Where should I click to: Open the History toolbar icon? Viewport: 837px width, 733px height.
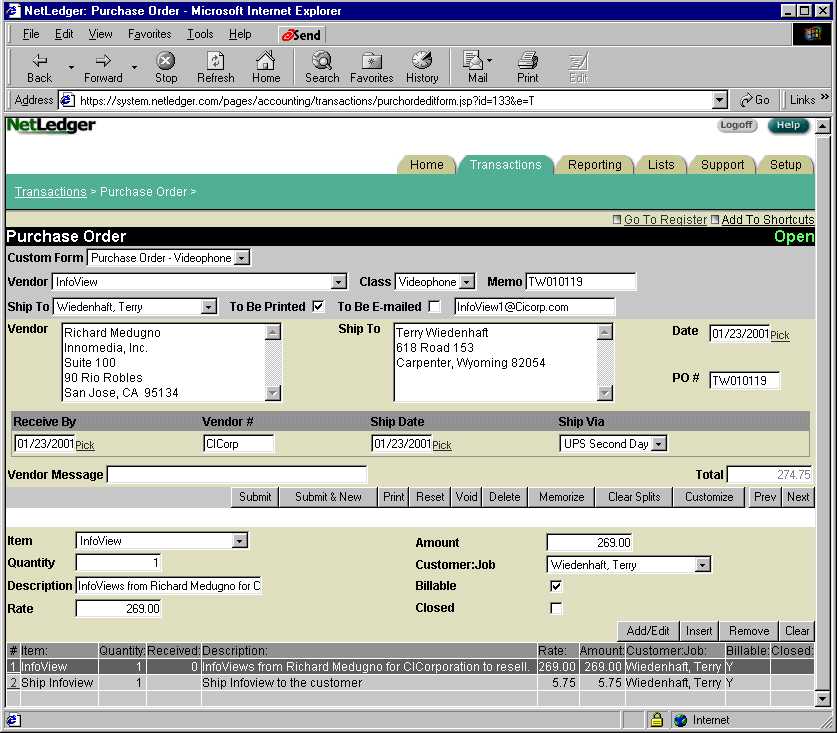tap(422, 60)
